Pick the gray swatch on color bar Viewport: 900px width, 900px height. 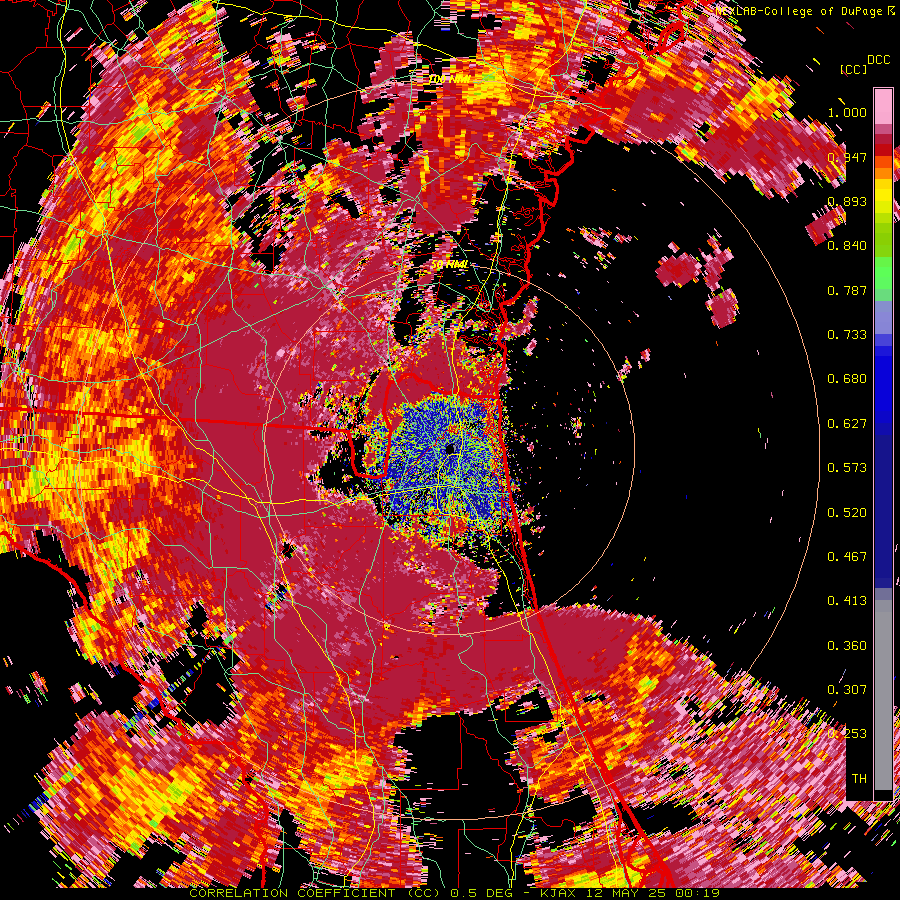pos(883,695)
